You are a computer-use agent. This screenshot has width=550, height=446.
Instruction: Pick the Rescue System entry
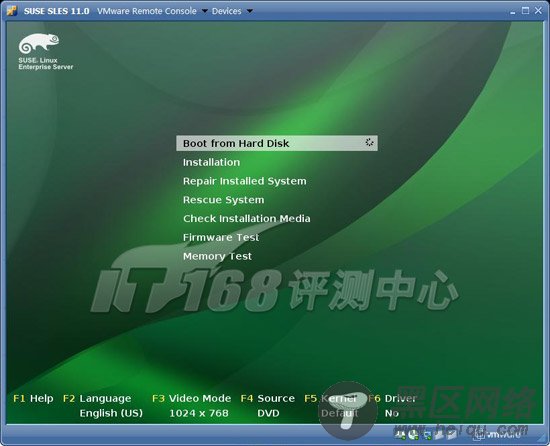click(223, 200)
